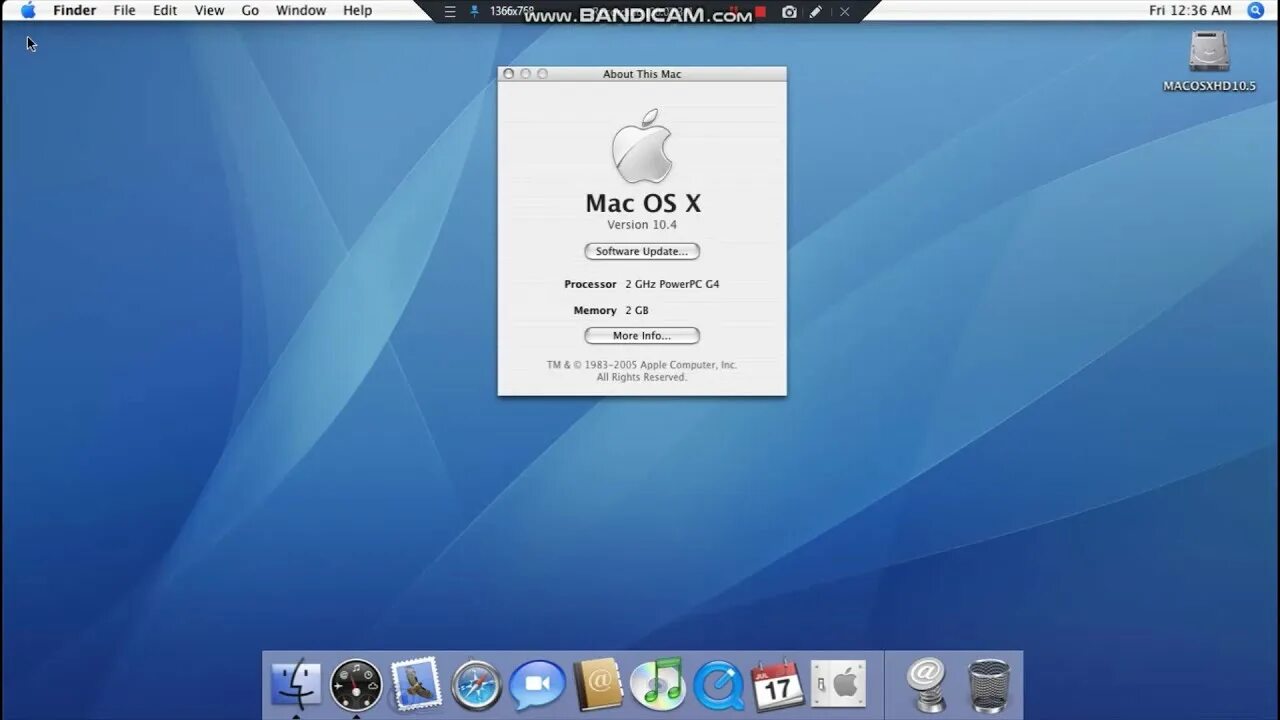
Task: Open iChat video chat app
Action: [537, 685]
